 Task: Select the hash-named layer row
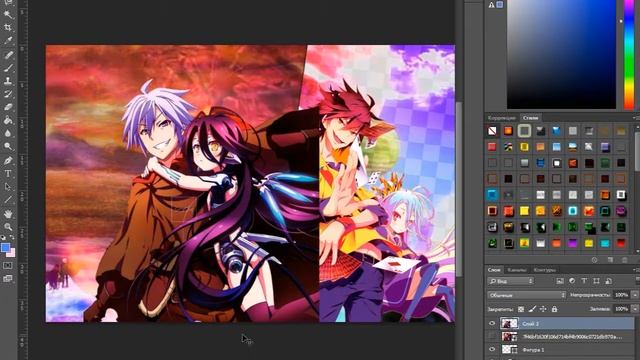(560, 337)
